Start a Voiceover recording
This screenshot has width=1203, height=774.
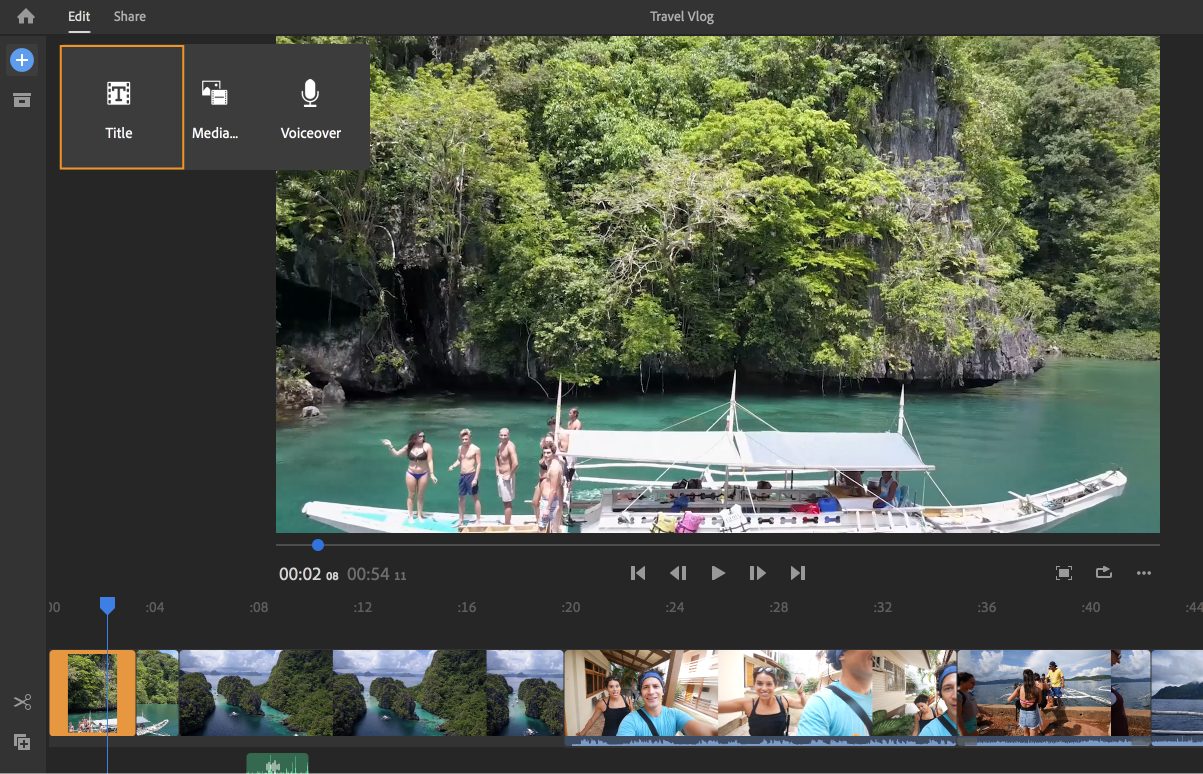[310, 107]
